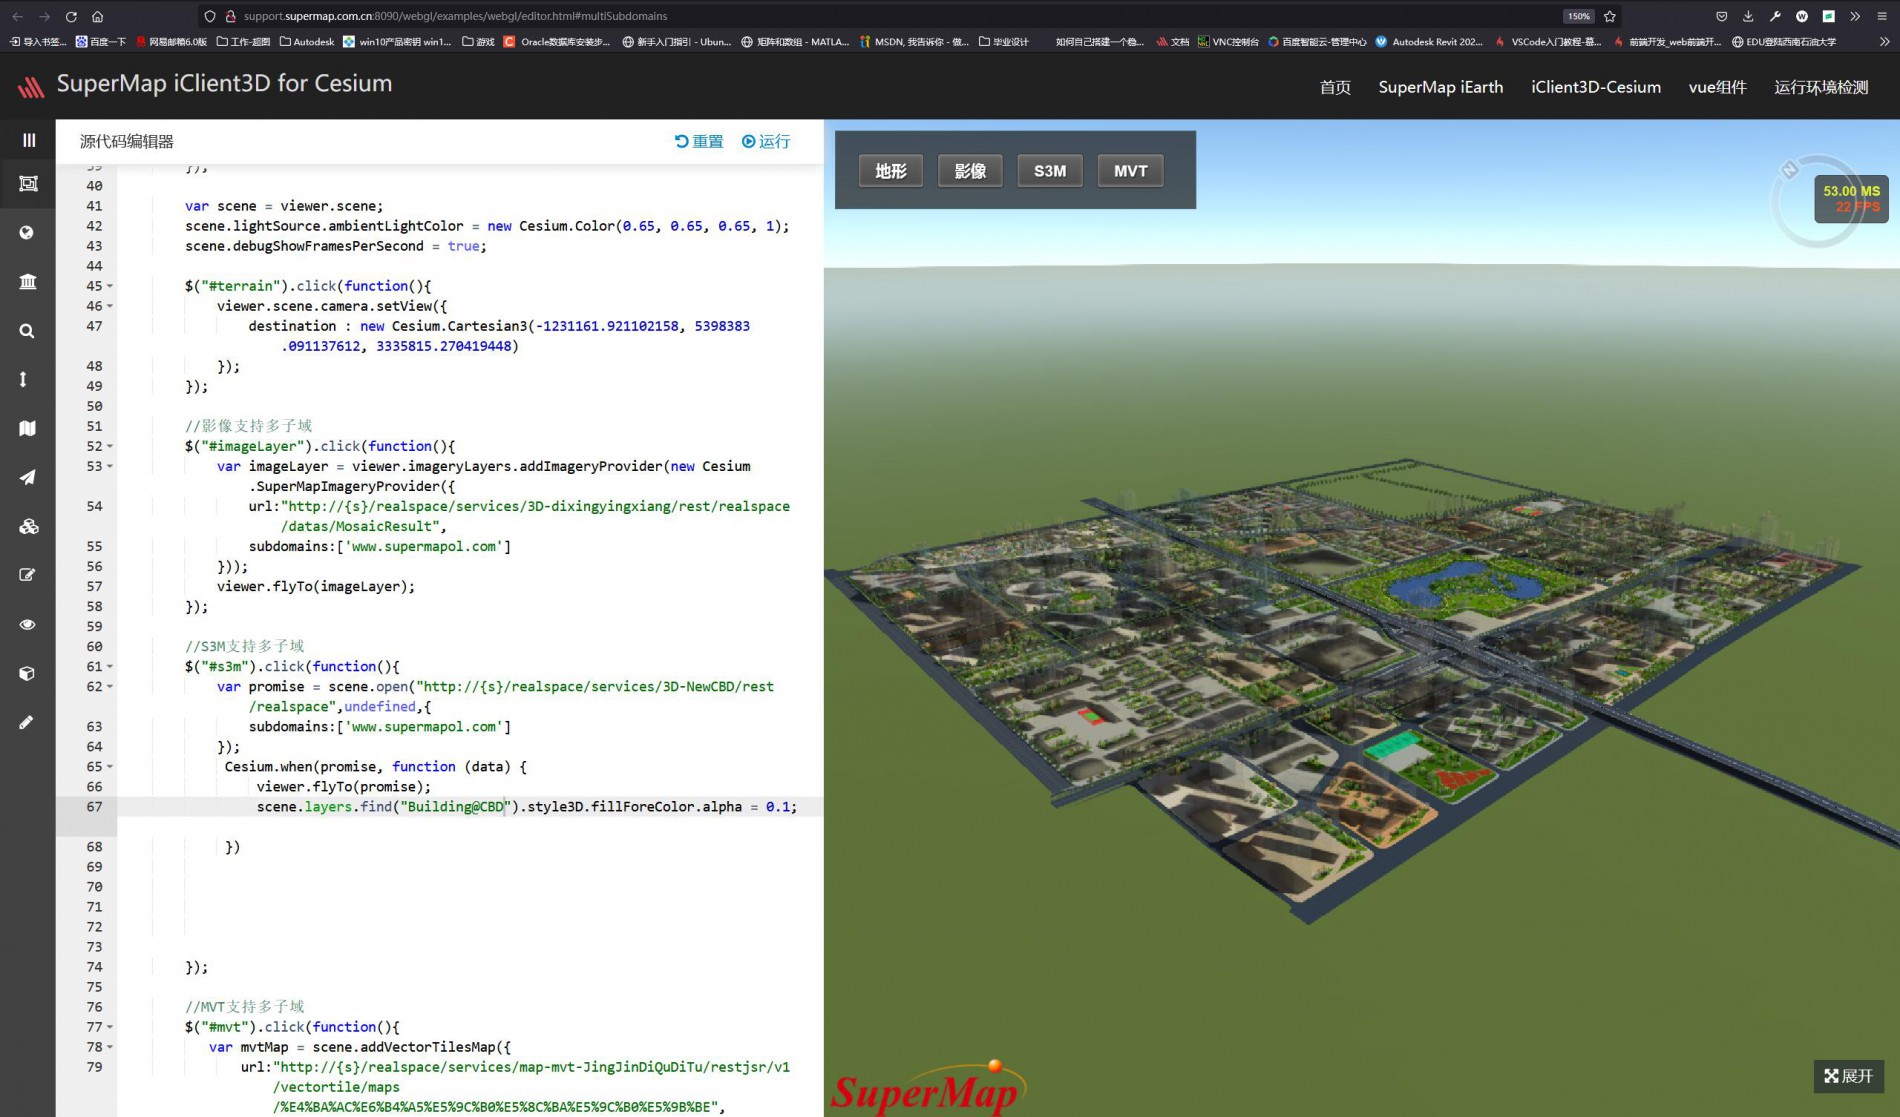Click the SuperMap red logo icon
The height and width of the screenshot is (1117, 1900).
[x=30, y=87]
